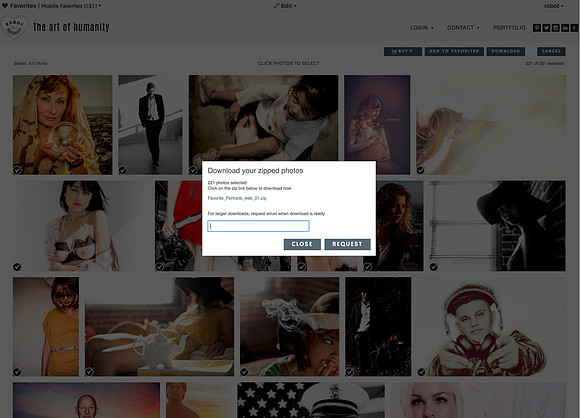Screen dimensions: 580x418
Task: Click the ADD TO FAVORITES button
Action: 454,51
